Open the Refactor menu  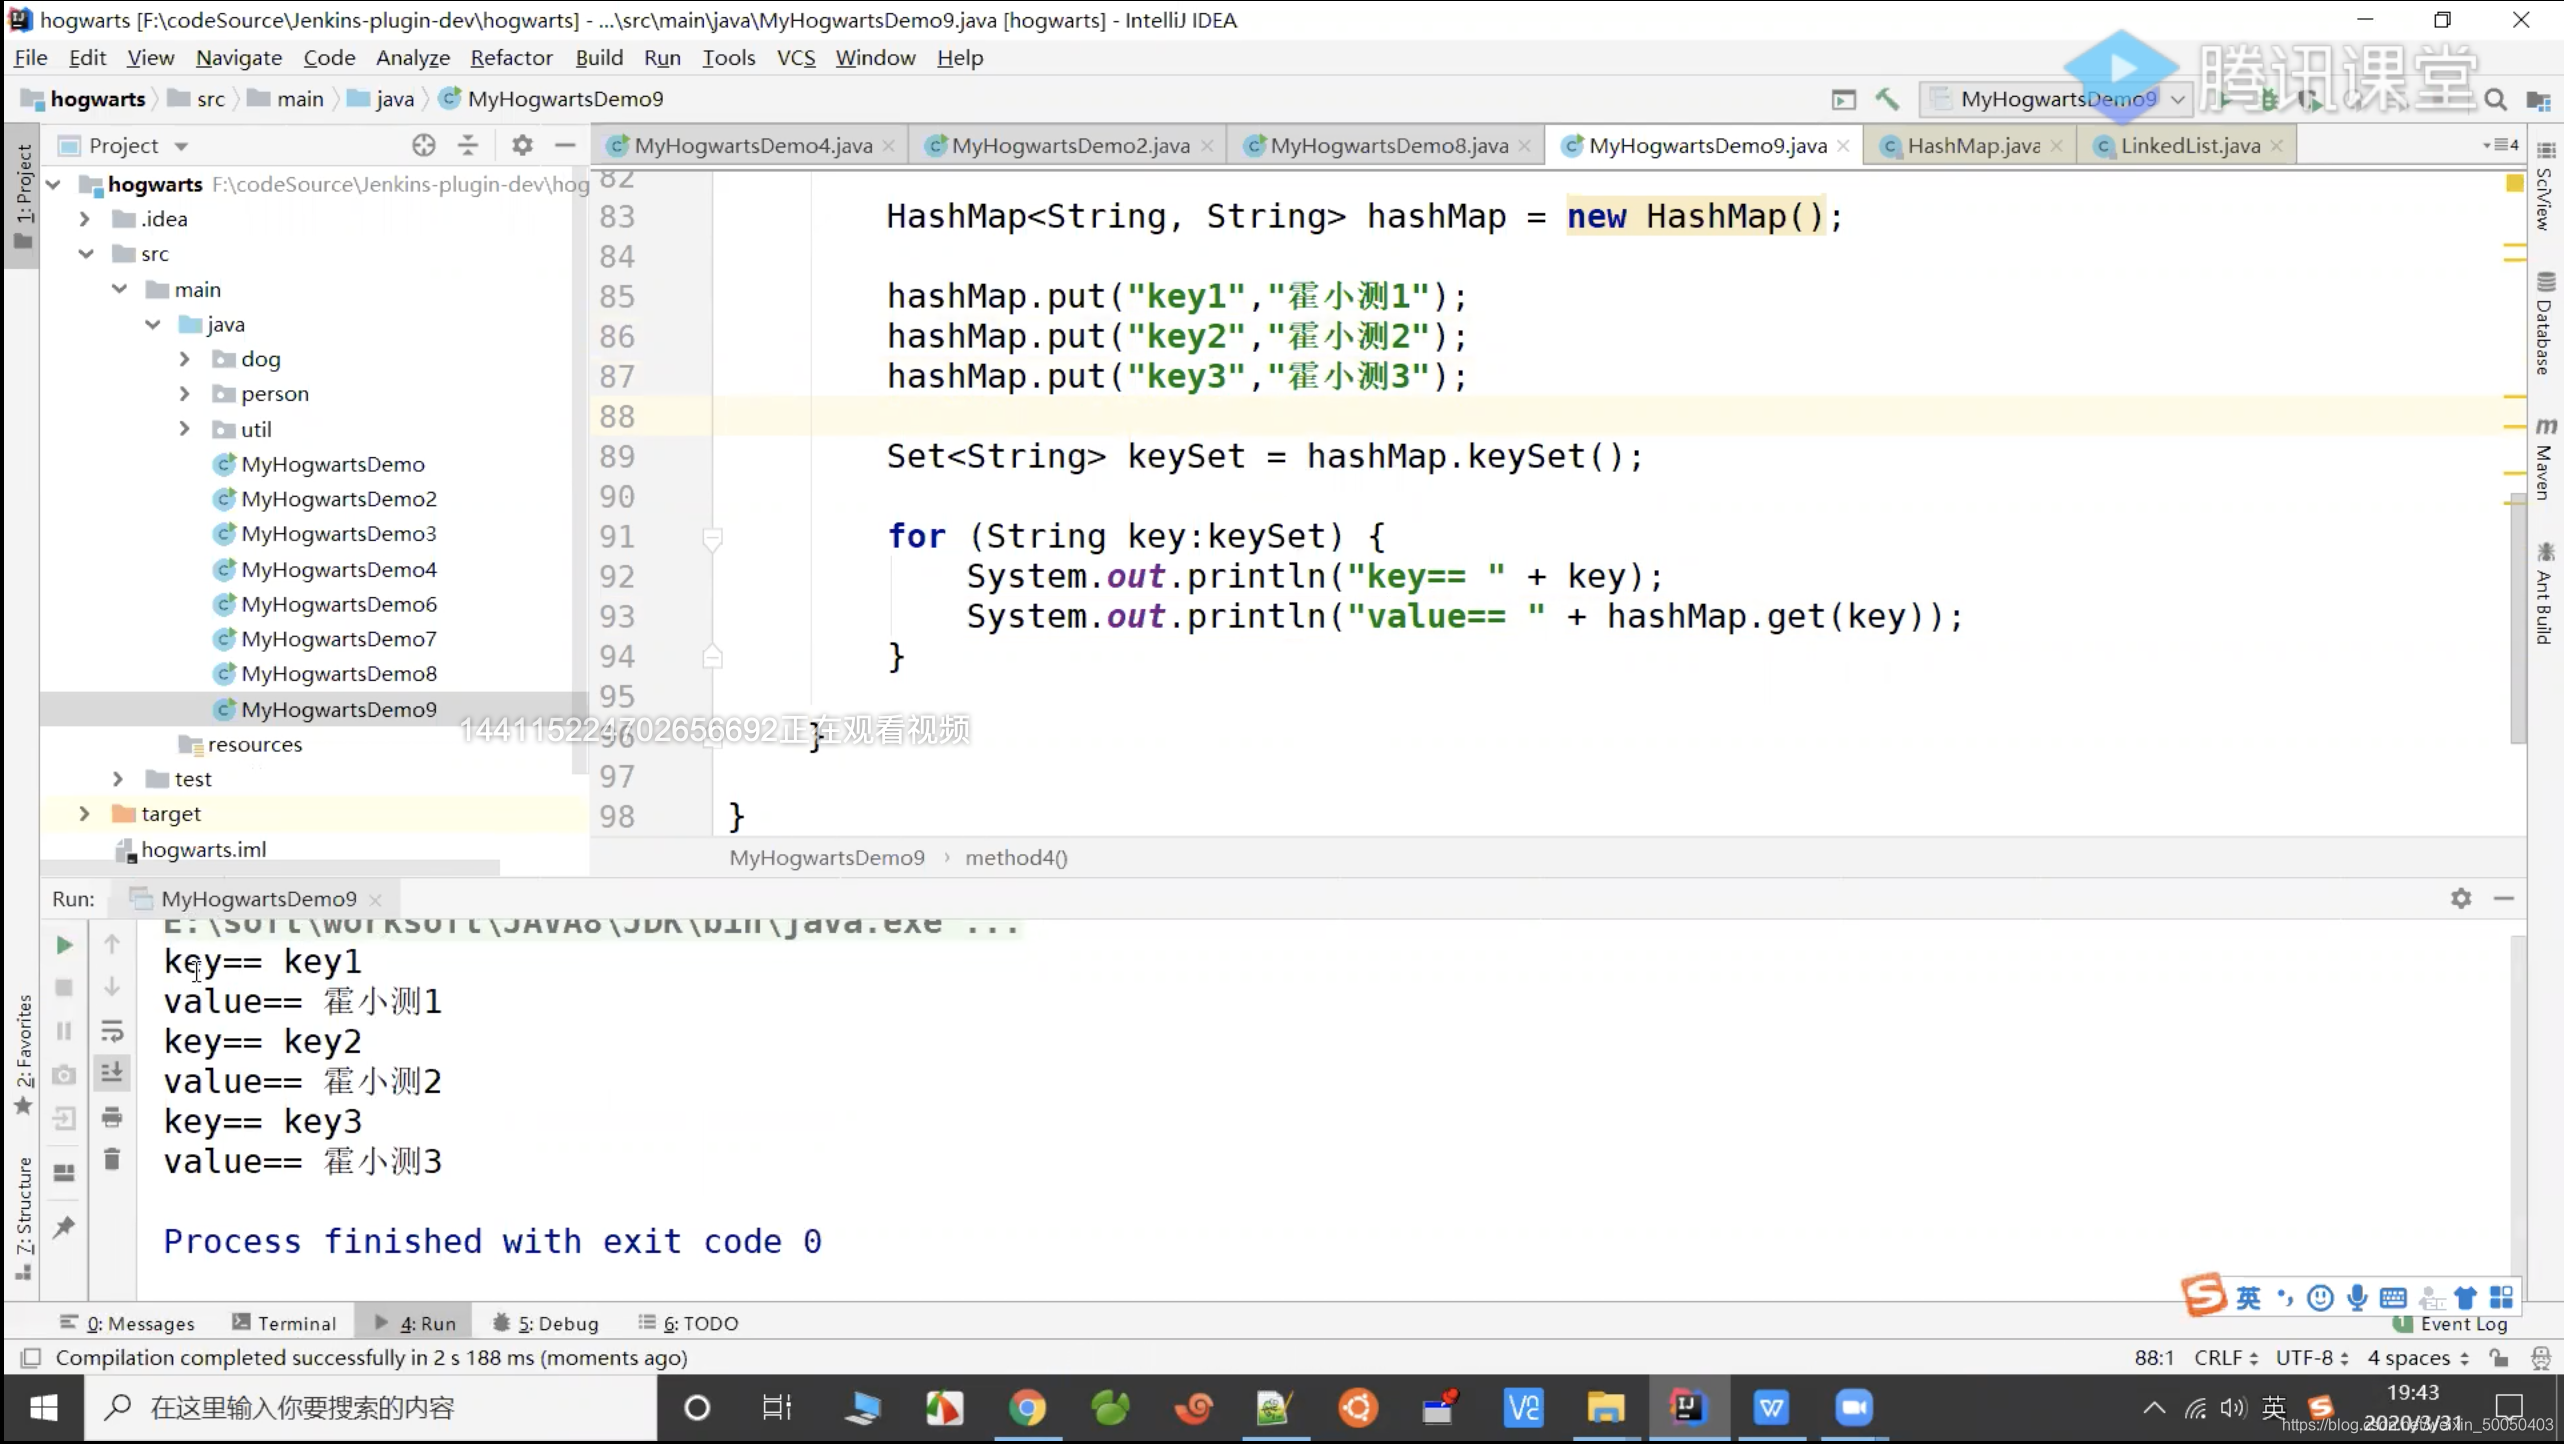click(x=511, y=58)
